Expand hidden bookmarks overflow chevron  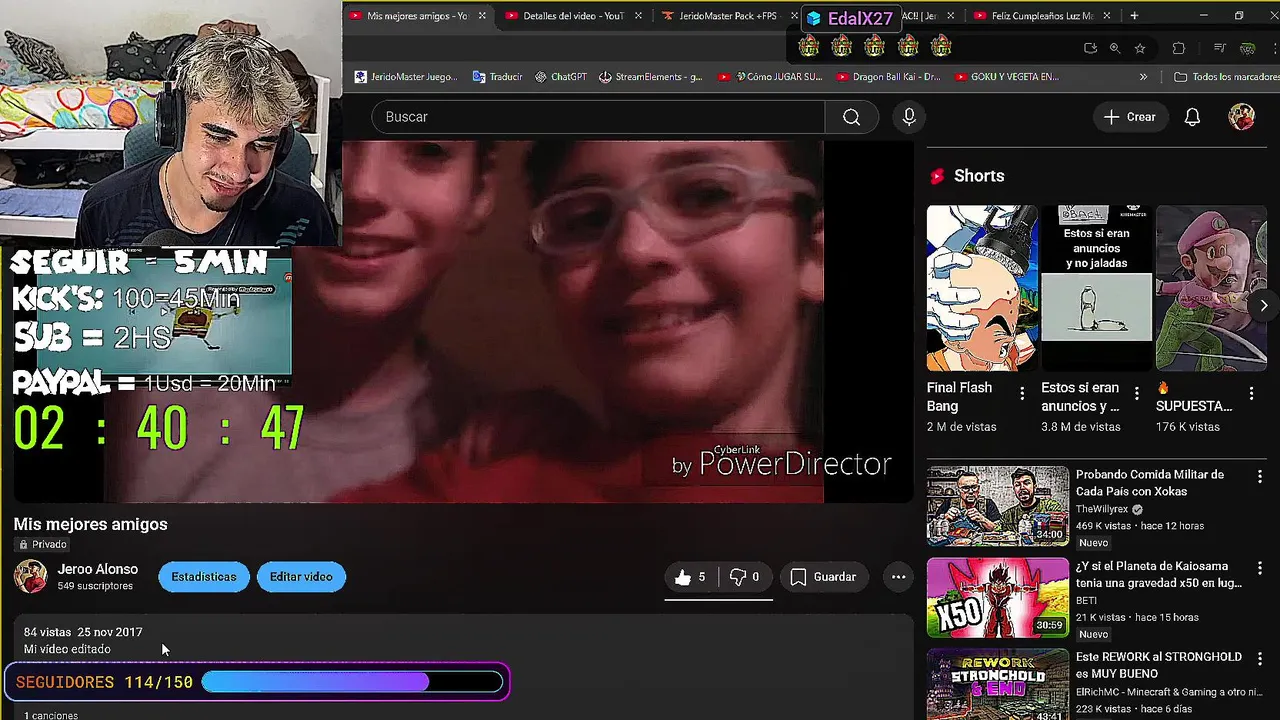click(1143, 77)
